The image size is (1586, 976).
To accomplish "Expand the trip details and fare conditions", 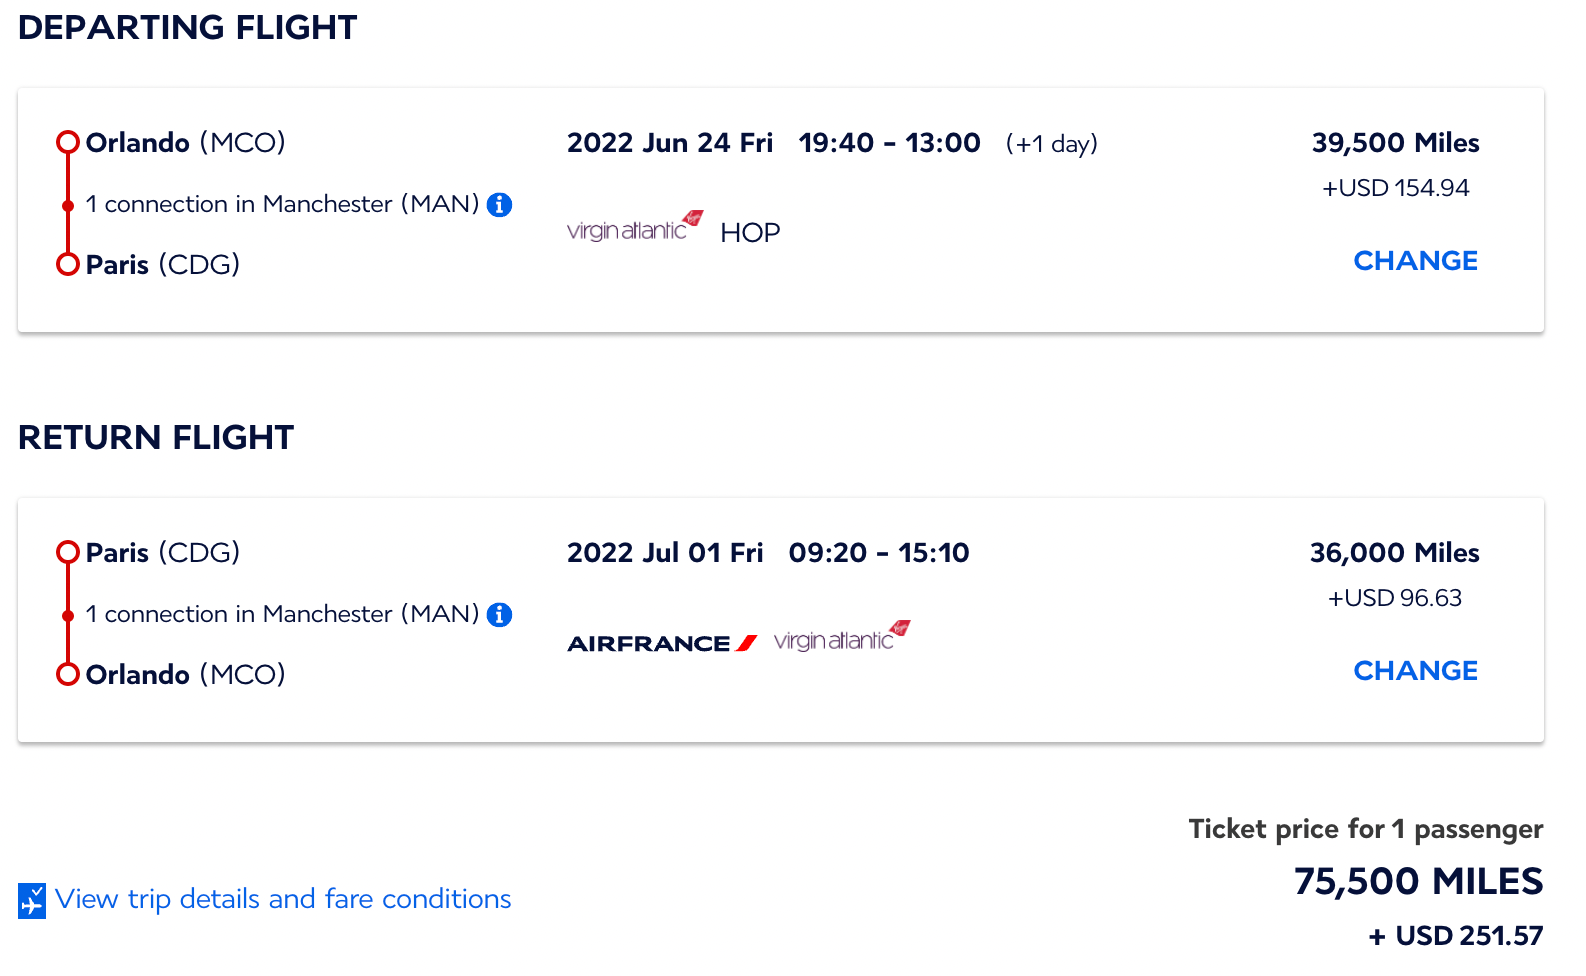I will (283, 899).
